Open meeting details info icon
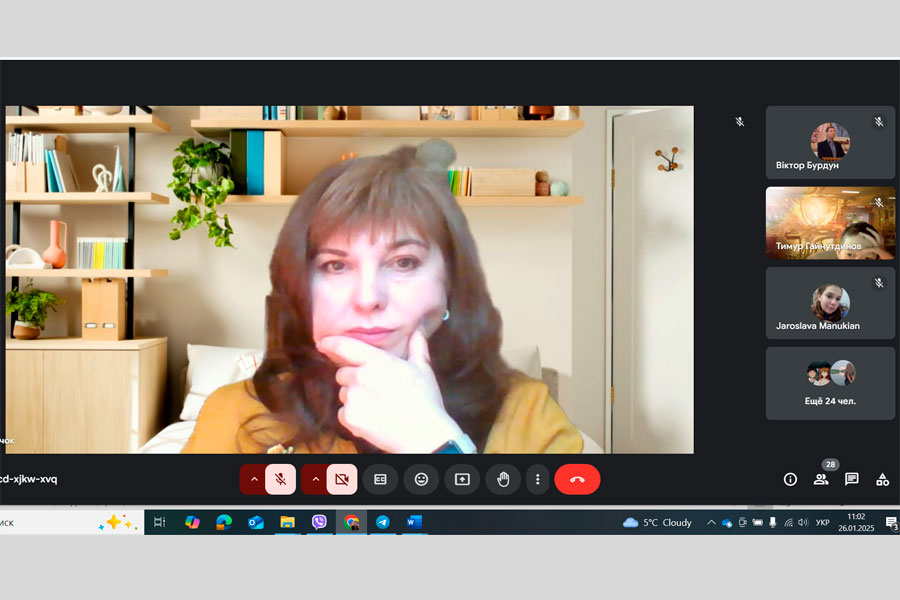900x600 pixels. pos(790,479)
